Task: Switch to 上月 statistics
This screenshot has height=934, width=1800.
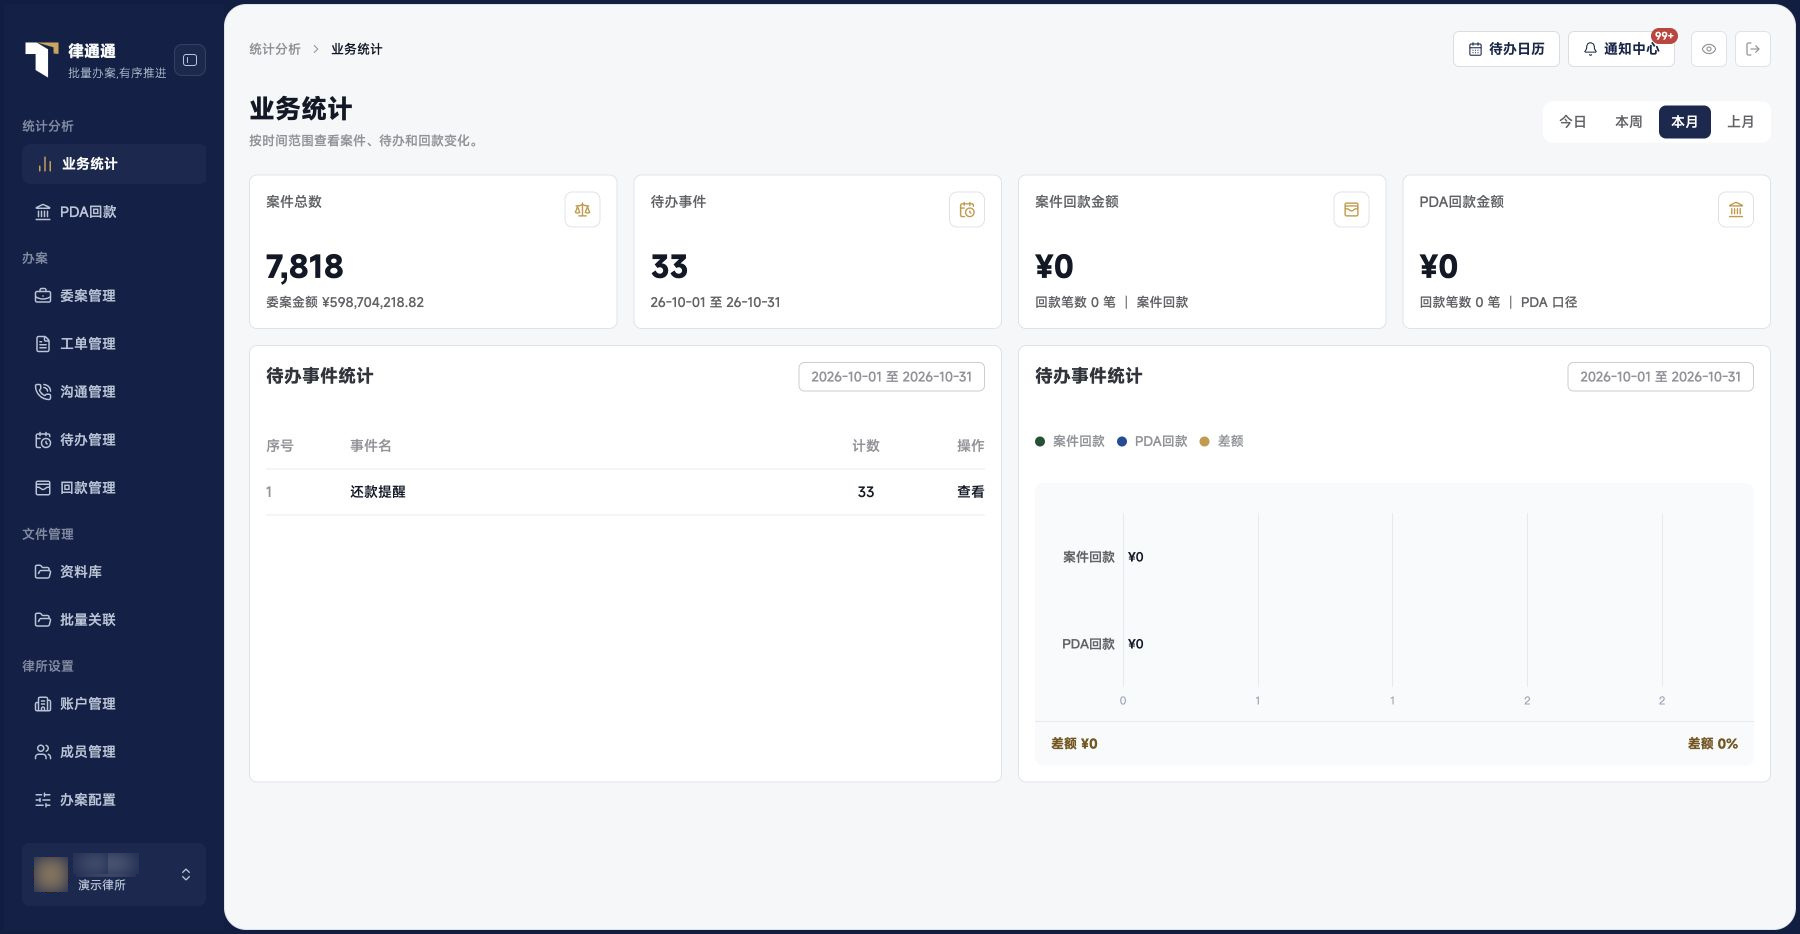Action: 1741,122
